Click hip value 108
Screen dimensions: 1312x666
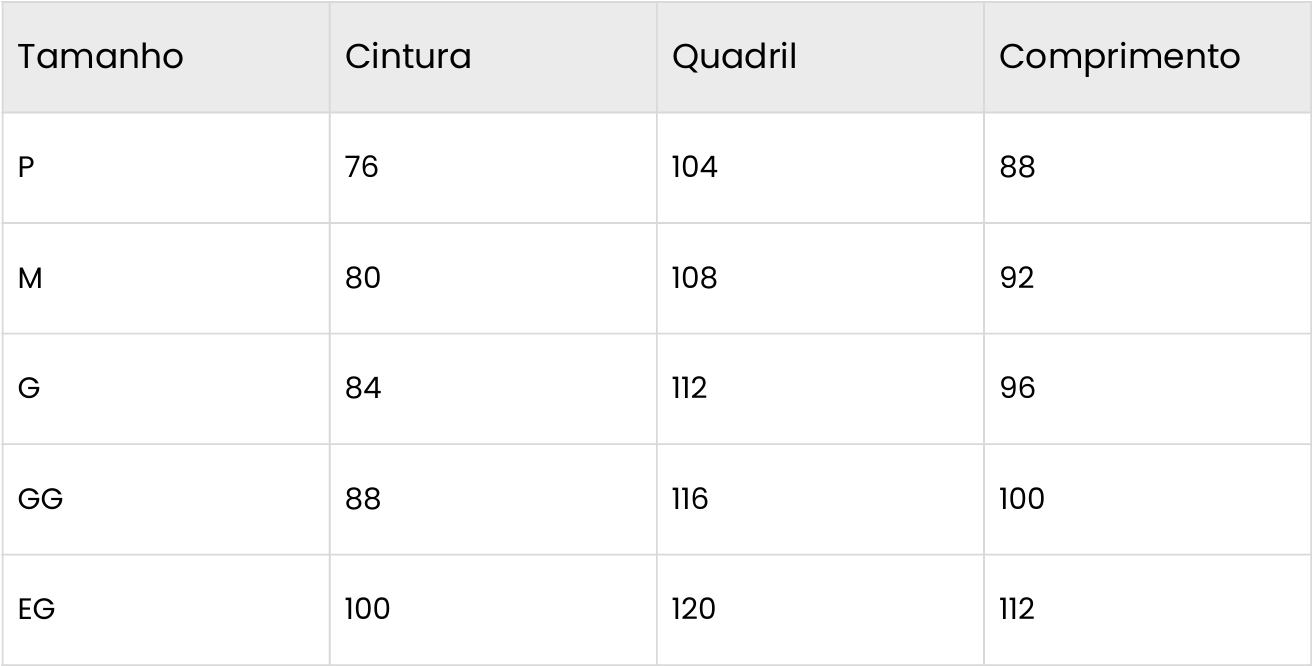[x=694, y=278]
